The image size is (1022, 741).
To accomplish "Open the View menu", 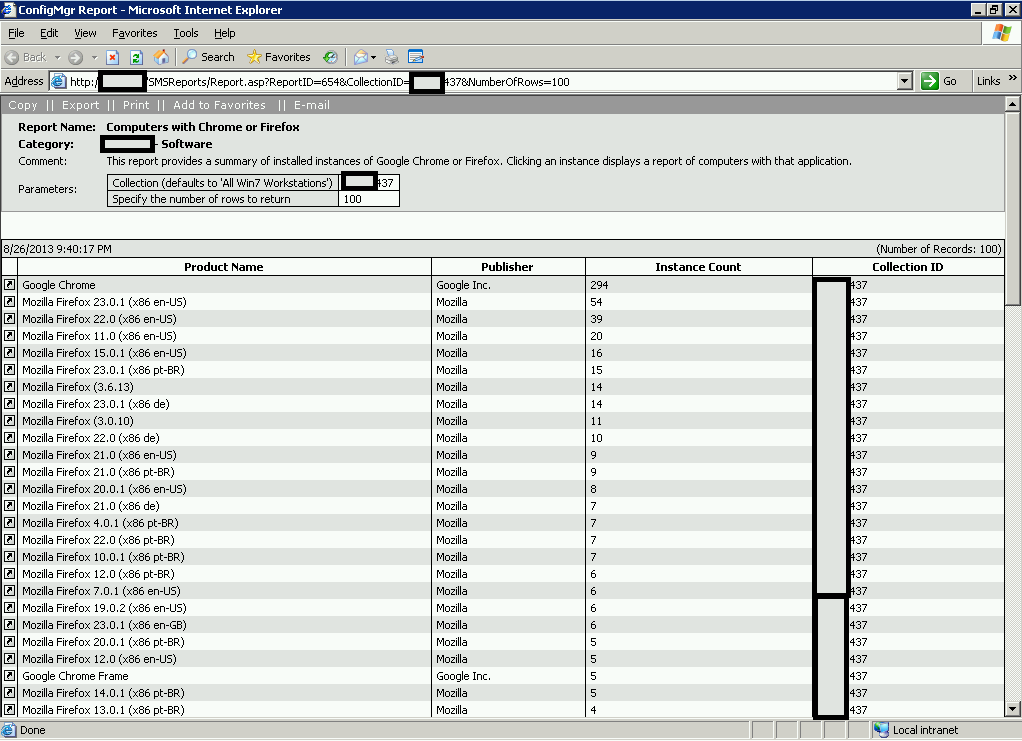I will 85,33.
